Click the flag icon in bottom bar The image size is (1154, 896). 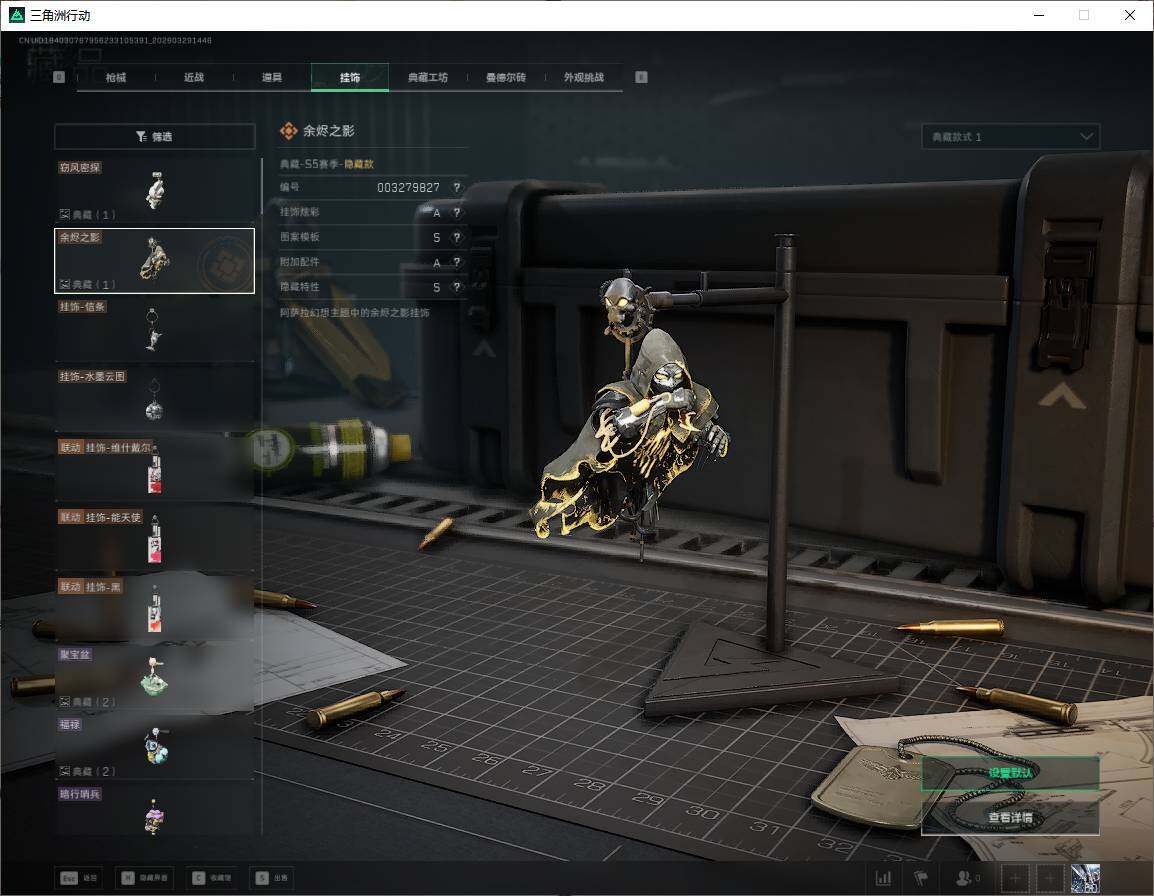(921, 878)
